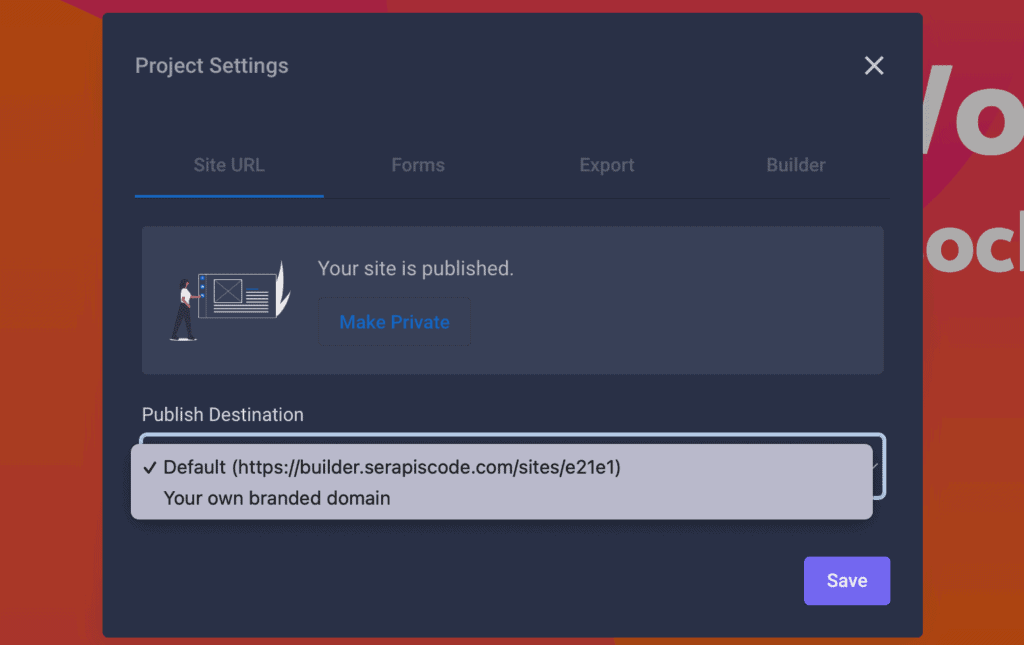Click the checkmark next to Default destination
Viewport: 1024px width, 645px height.
[149, 467]
